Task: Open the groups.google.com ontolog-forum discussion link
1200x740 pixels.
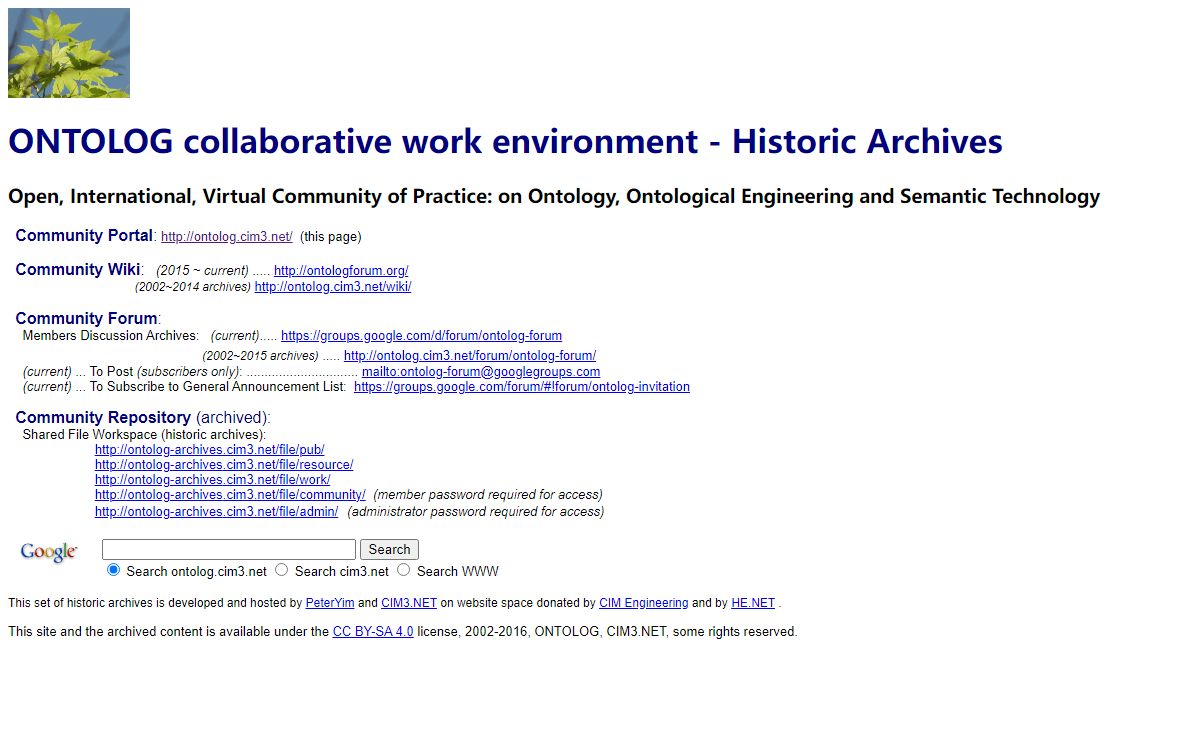Action: (421, 336)
